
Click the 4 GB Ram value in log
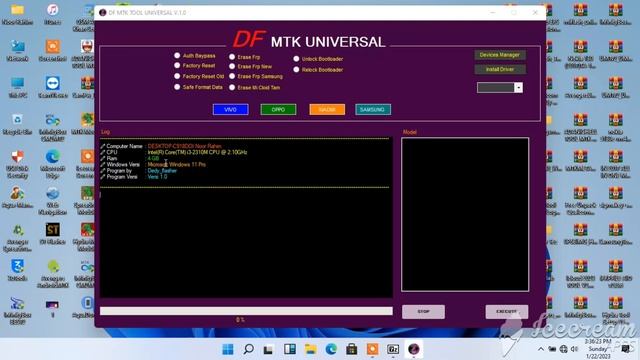153,158
